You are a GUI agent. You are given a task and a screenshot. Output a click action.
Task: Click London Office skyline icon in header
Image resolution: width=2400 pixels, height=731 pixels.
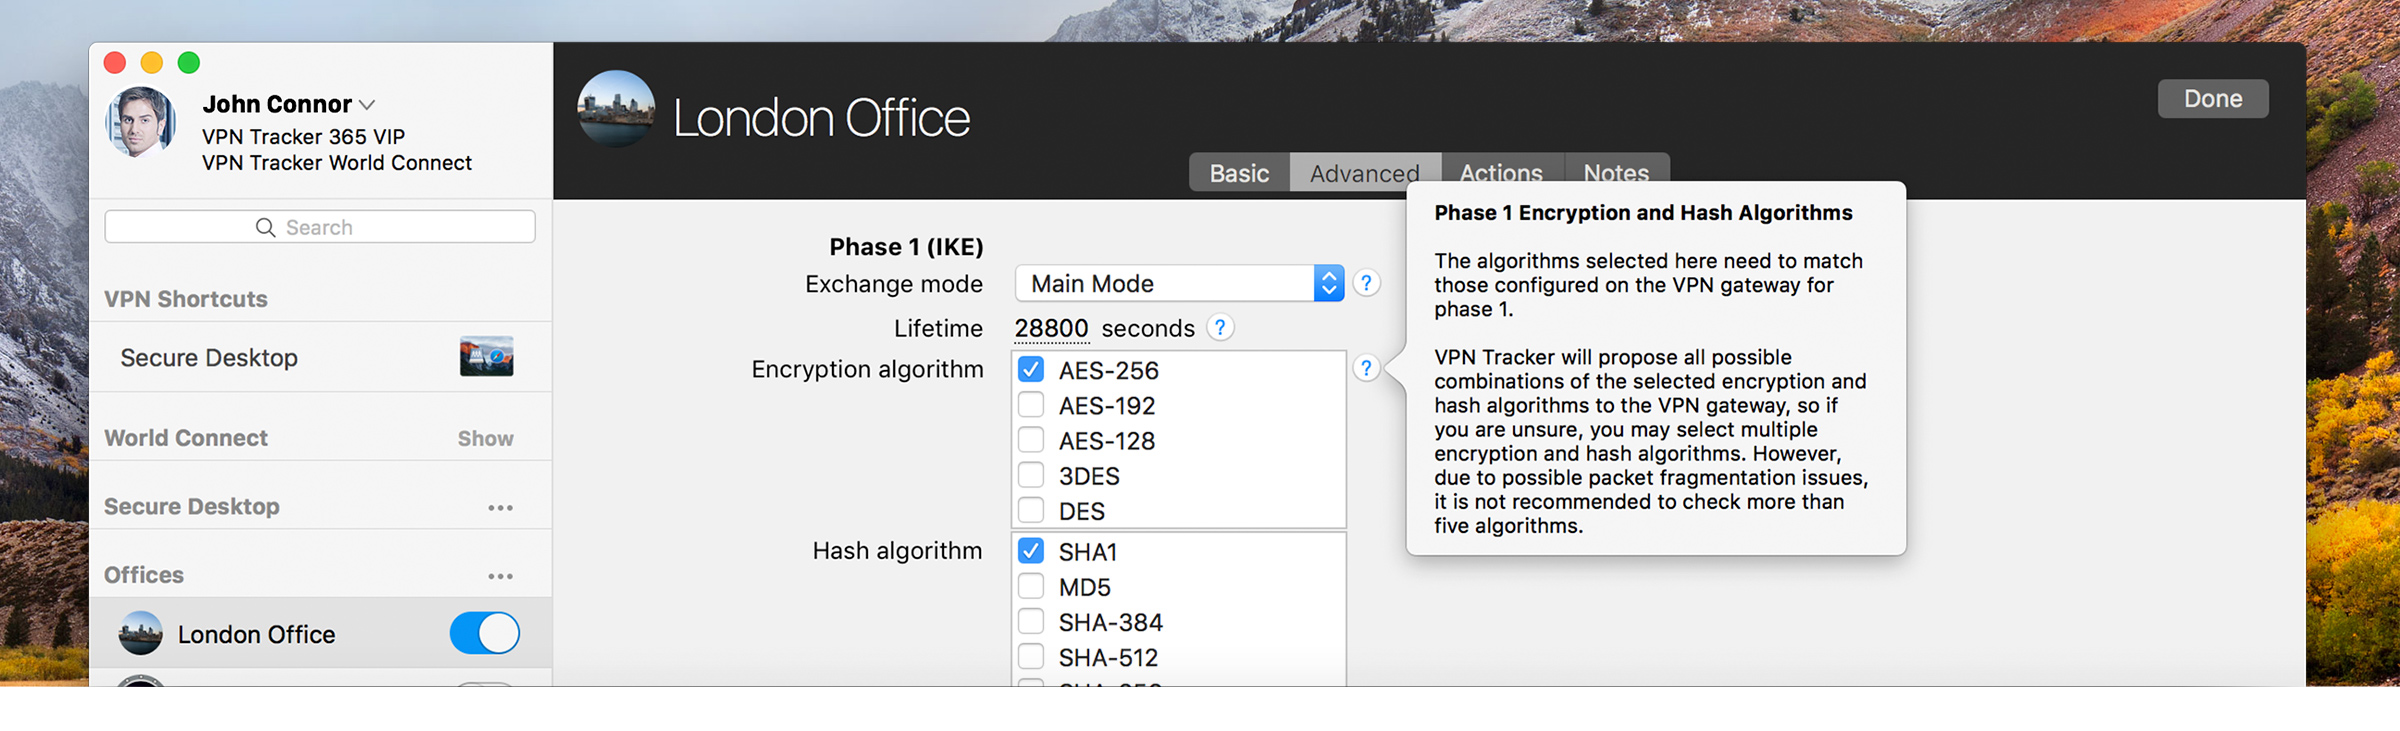[616, 109]
